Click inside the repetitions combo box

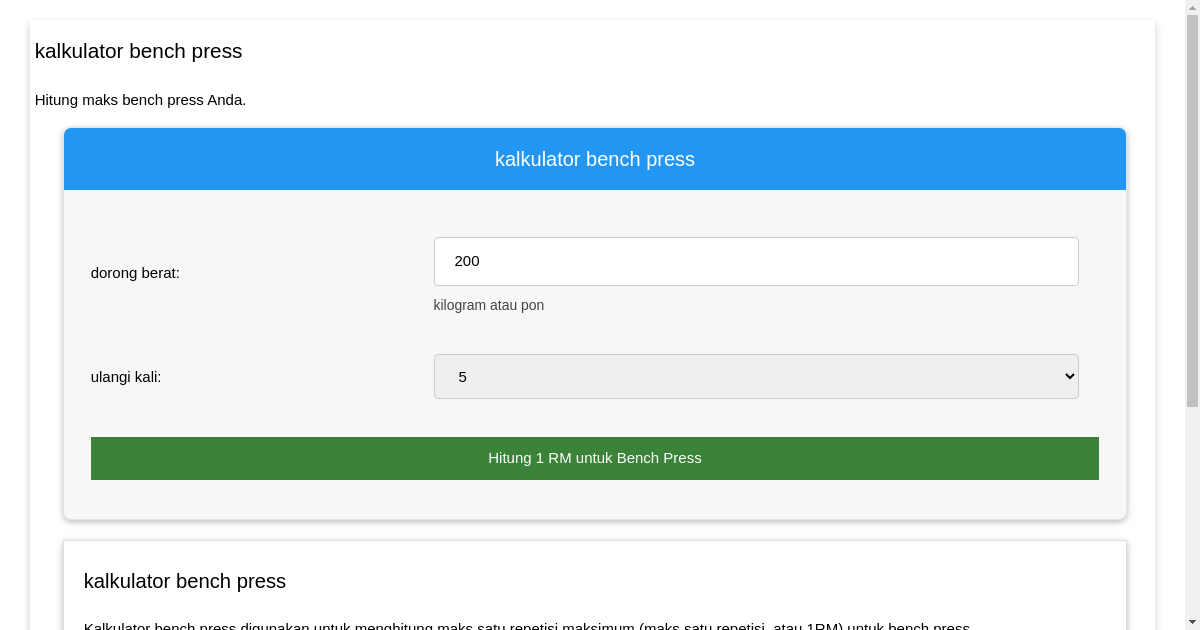click(700, 376)
